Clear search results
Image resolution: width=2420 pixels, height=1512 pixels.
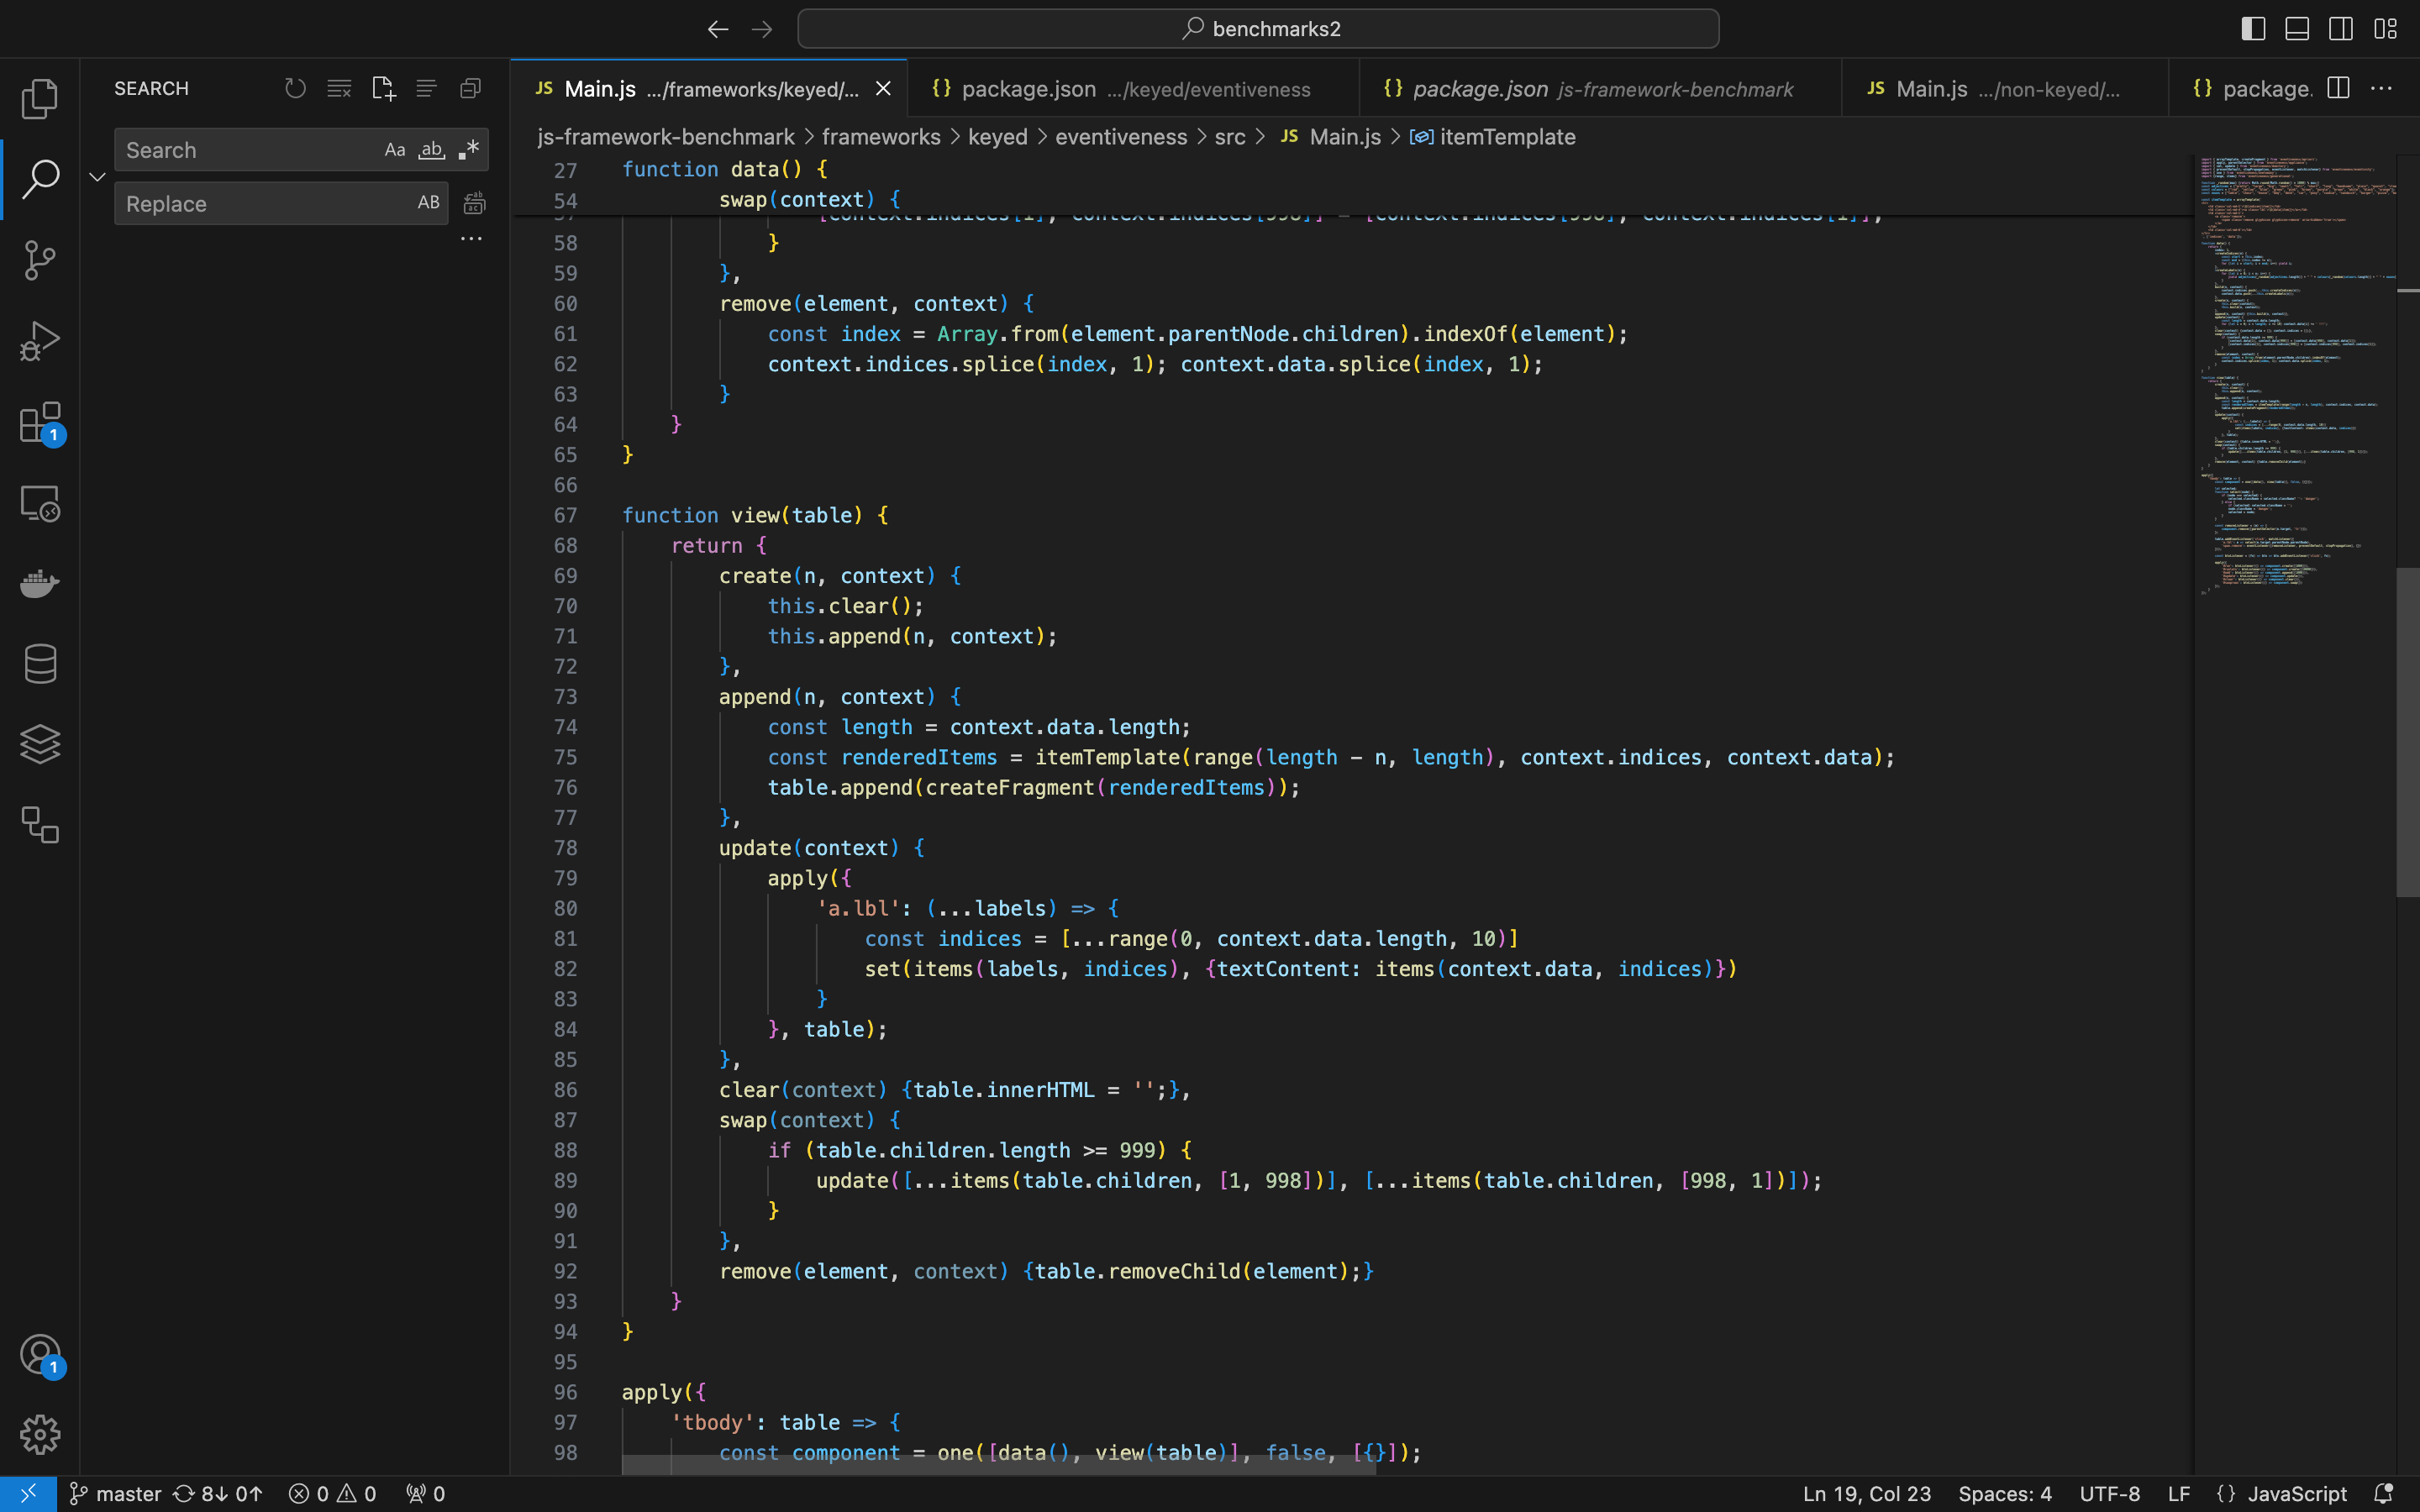[339, 88]
